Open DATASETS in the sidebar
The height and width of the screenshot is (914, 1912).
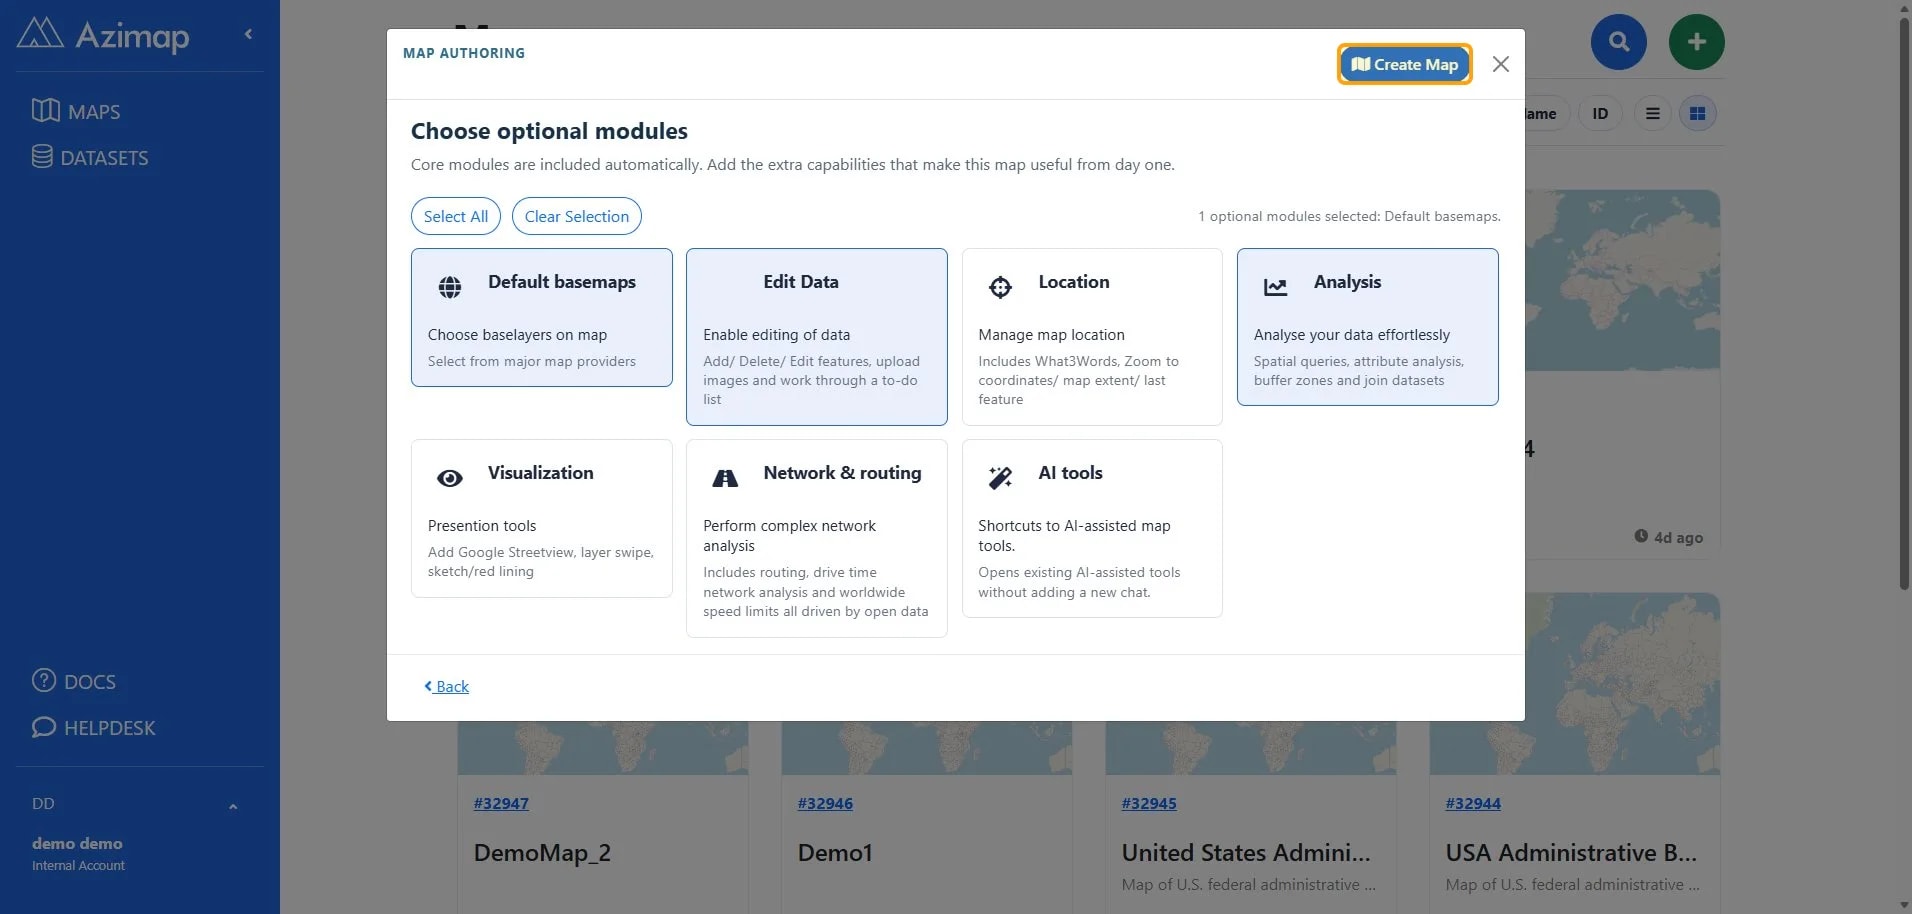pos(90,157)
